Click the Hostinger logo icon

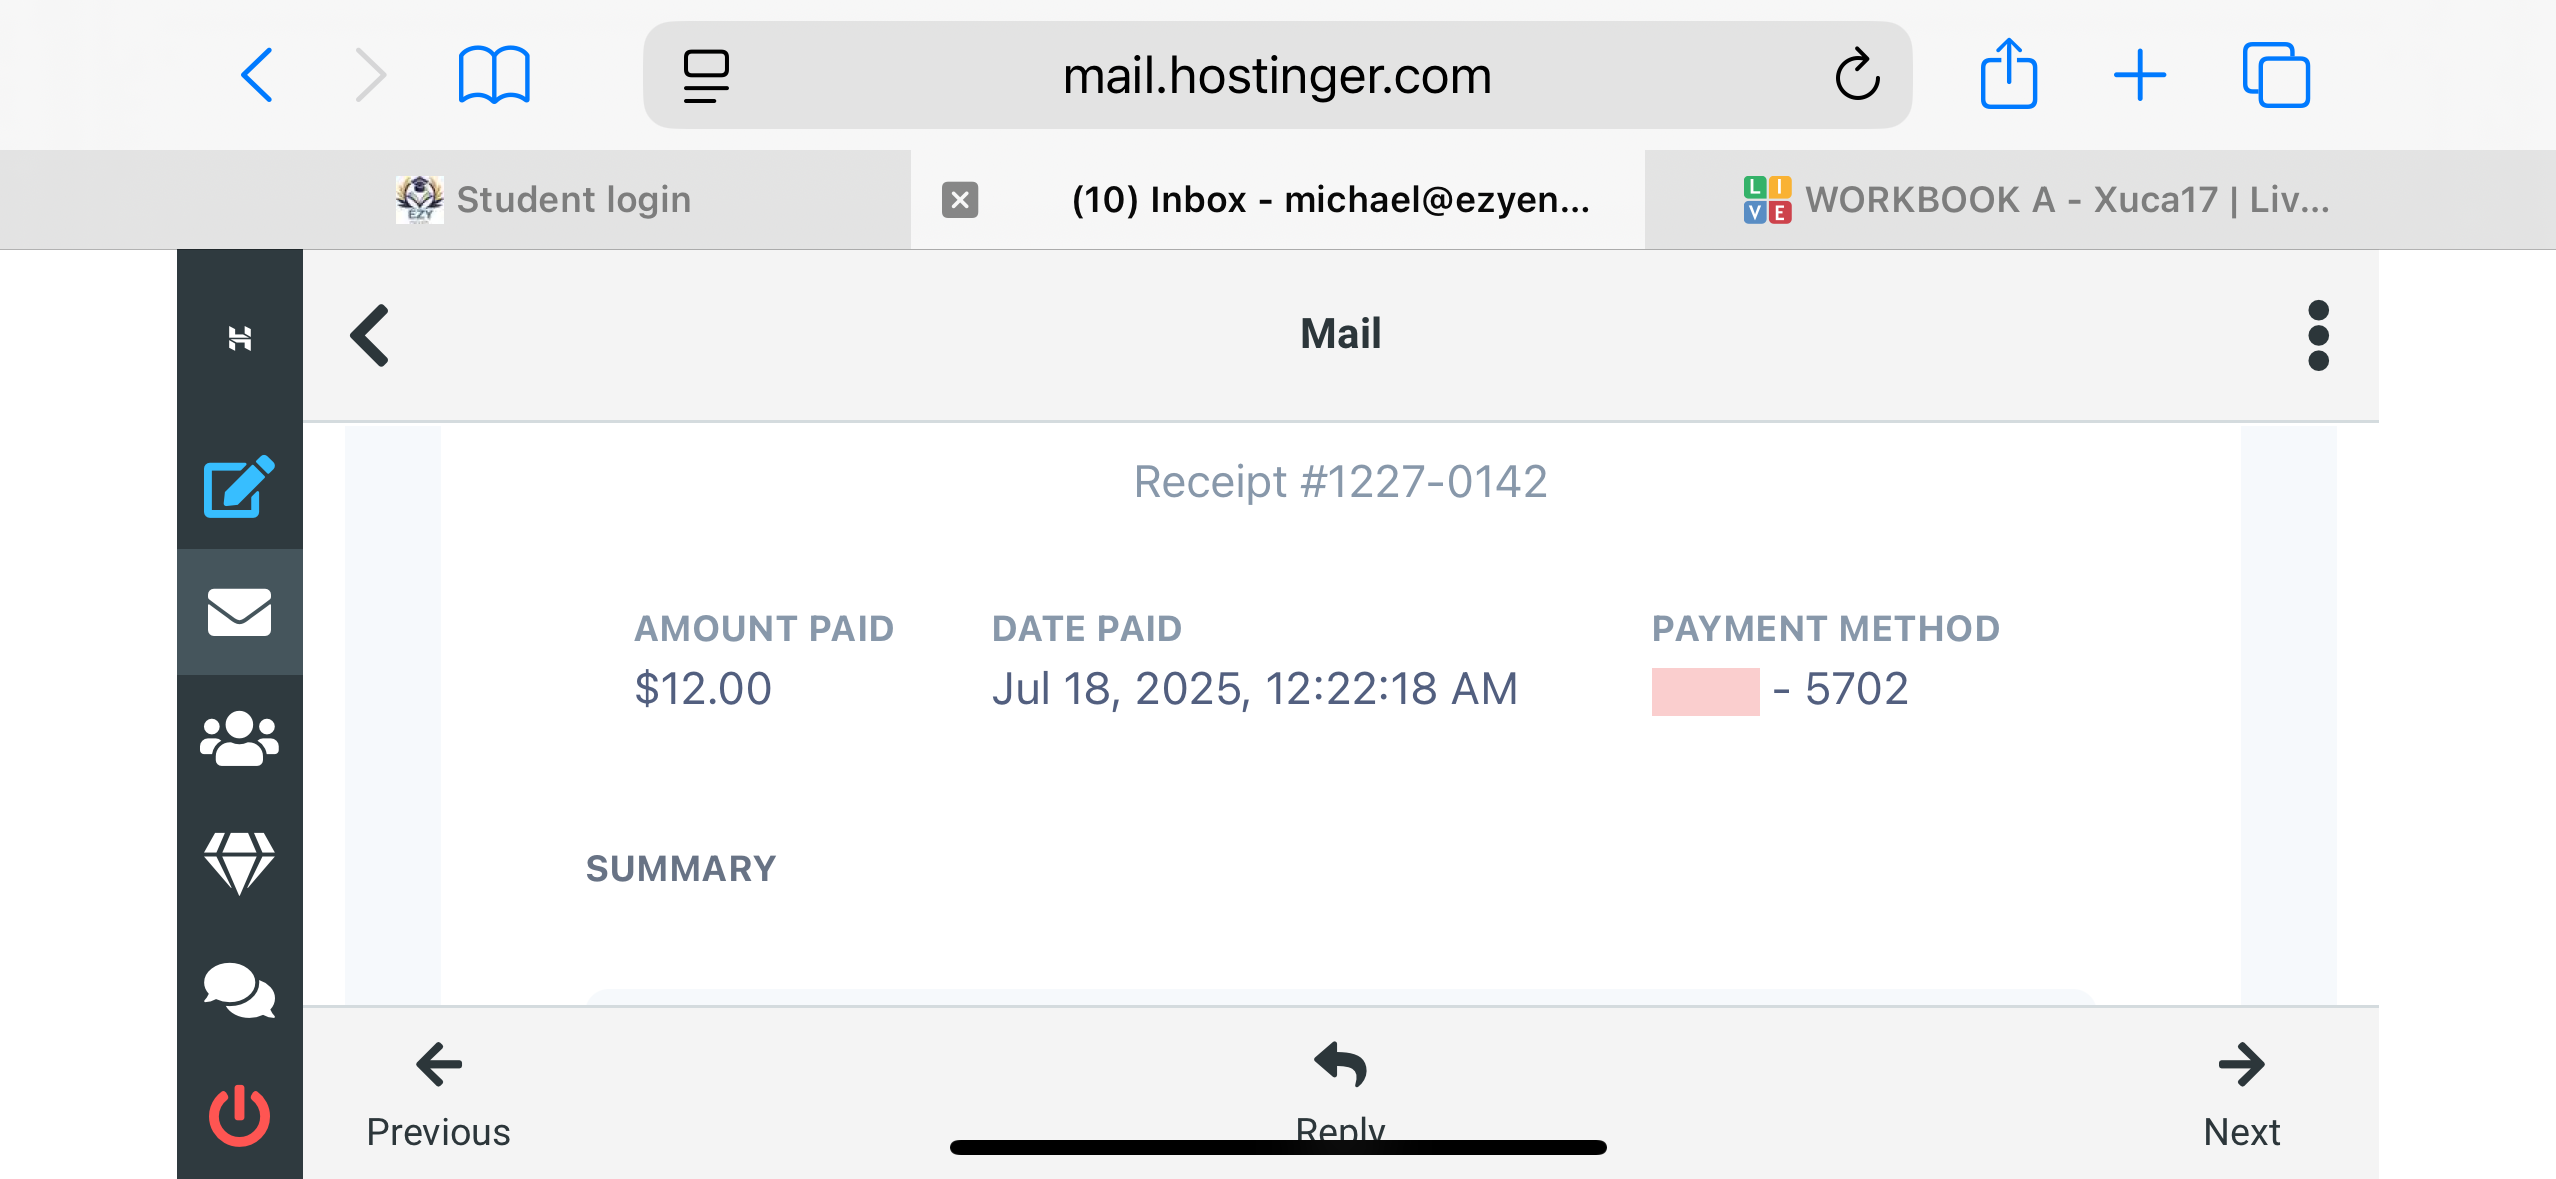click(239, 338)
